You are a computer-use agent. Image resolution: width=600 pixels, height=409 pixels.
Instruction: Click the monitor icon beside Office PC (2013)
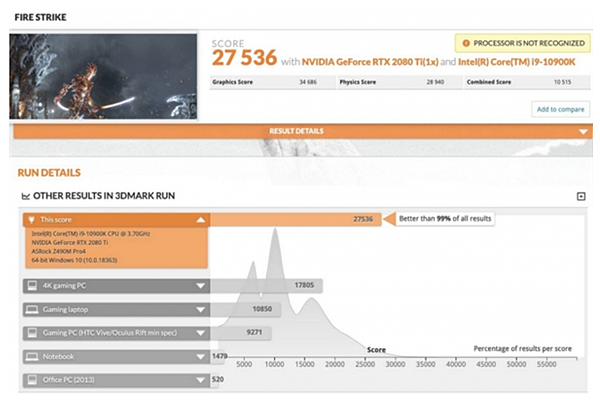click(32, 380)
